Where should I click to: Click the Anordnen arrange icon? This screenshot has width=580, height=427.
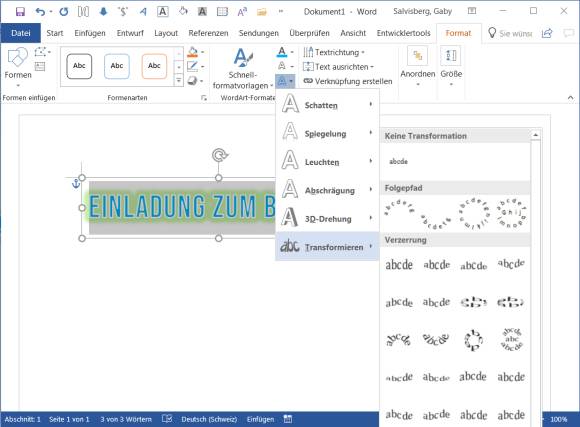418,56
